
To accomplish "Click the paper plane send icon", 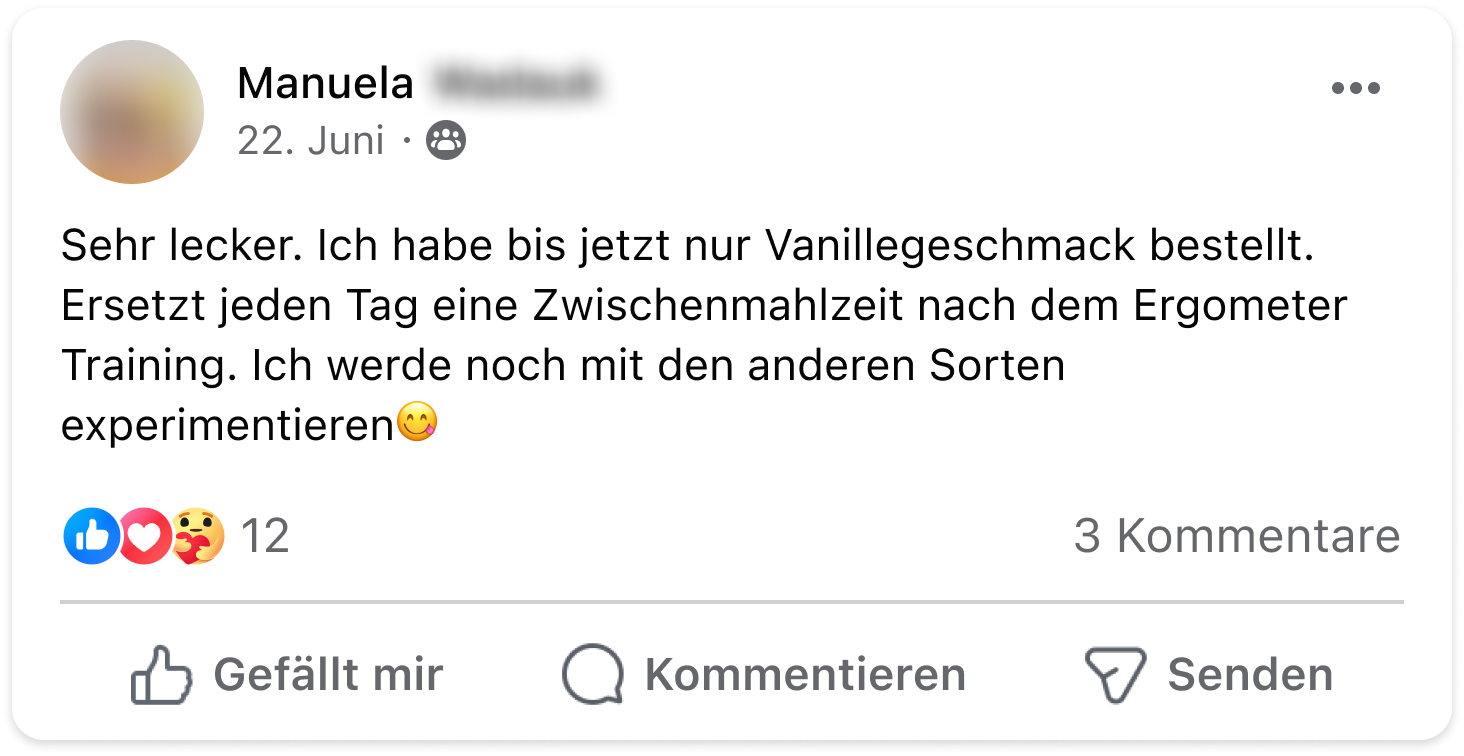I will [x=1114, y=675].
